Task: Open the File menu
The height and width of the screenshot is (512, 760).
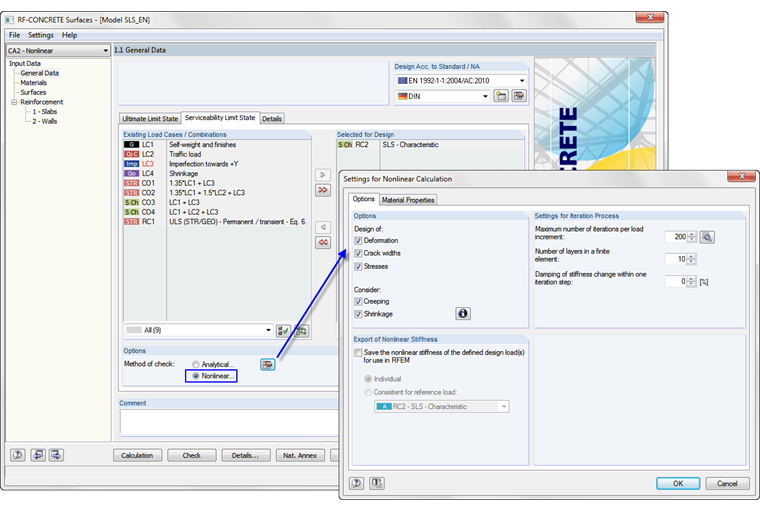Action: pos(15,35)
